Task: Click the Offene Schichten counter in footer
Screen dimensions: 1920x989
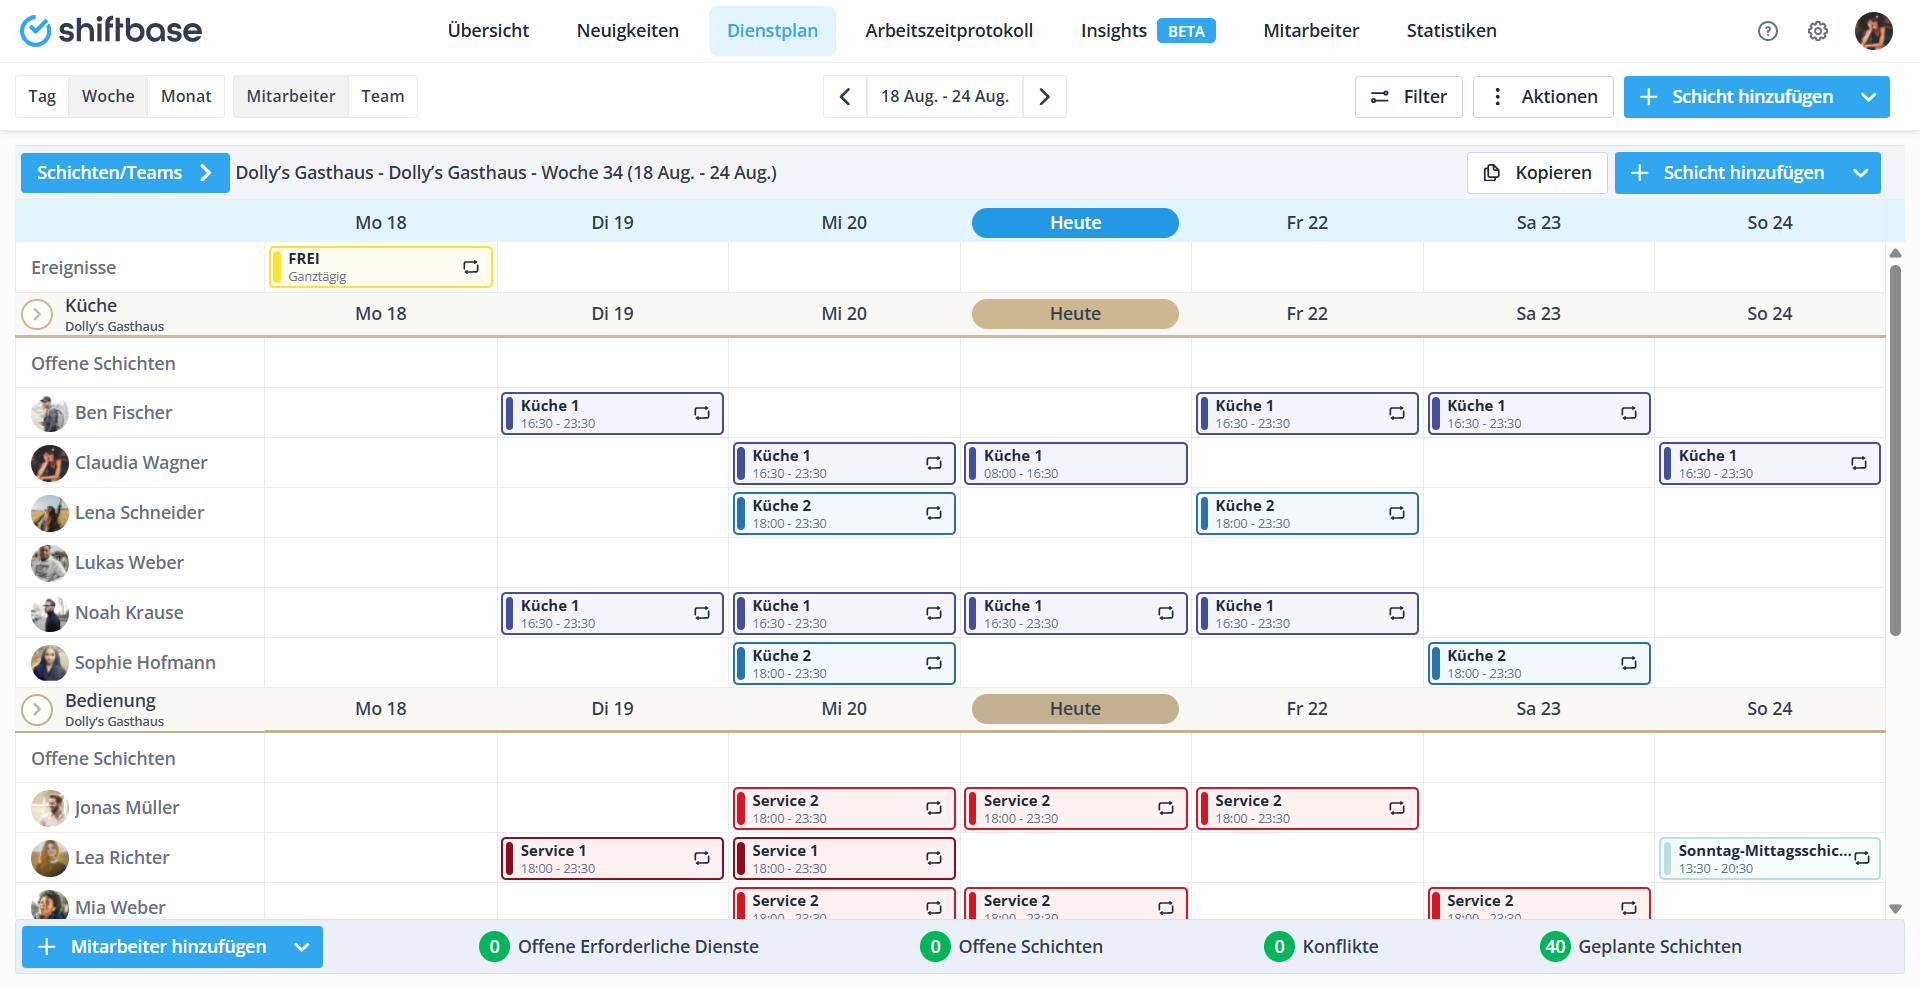Action: [1012, 947]
